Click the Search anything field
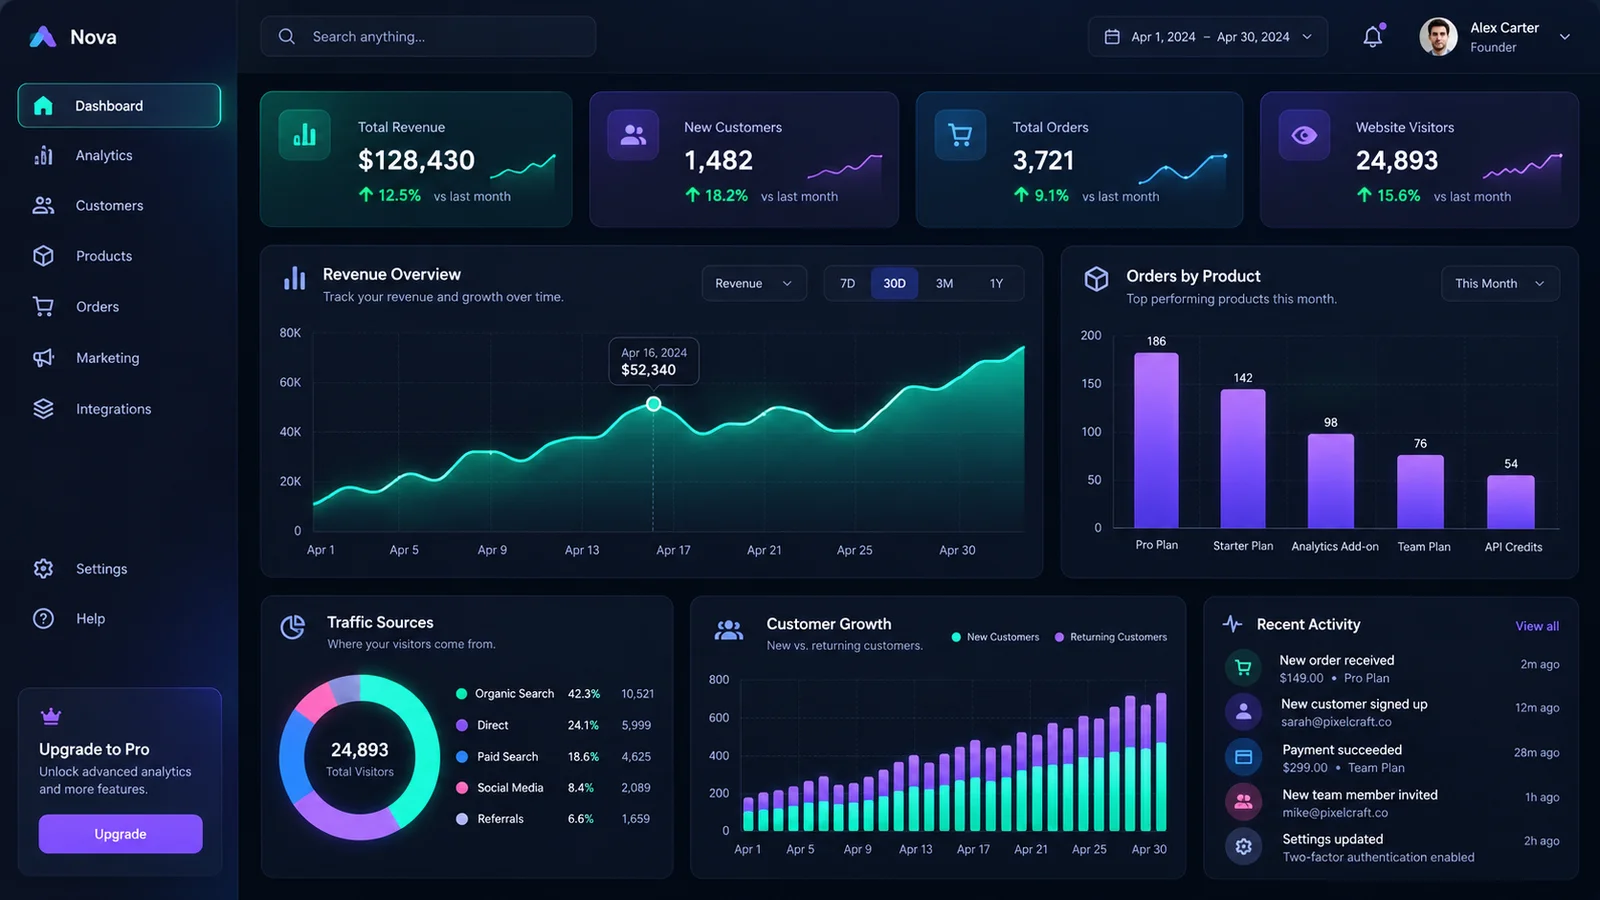The width and height of the screenshot is (1600, 900). [428, 36]
